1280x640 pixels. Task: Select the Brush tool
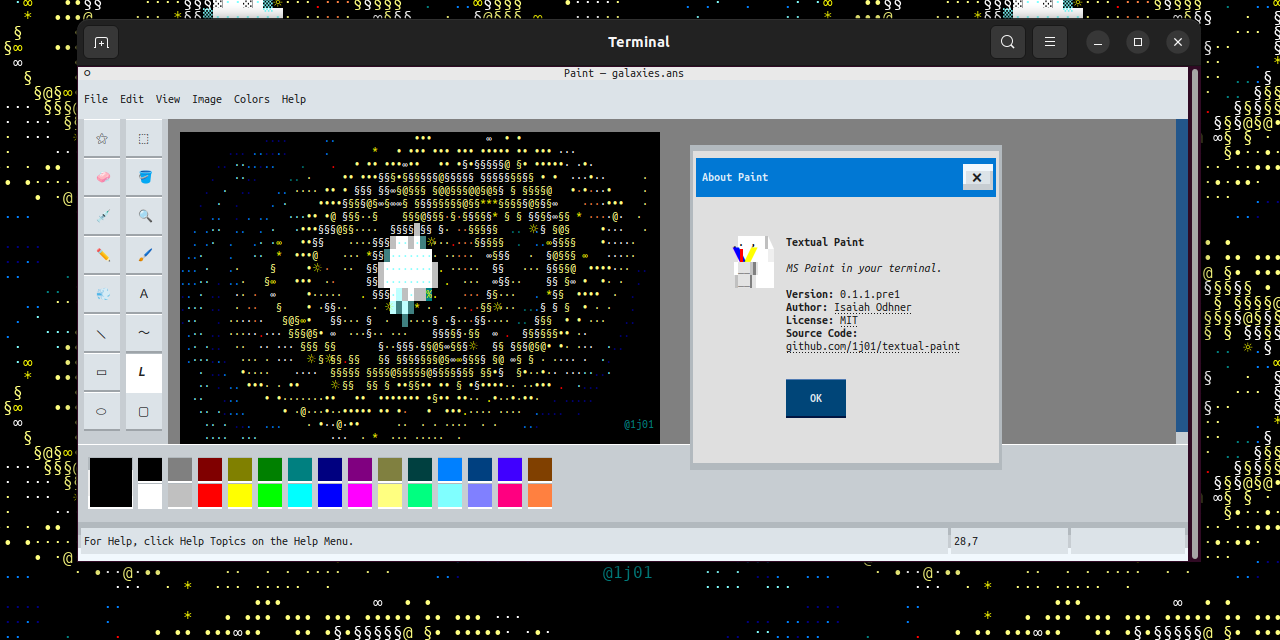pyautogui.click(x=144, y=255)
